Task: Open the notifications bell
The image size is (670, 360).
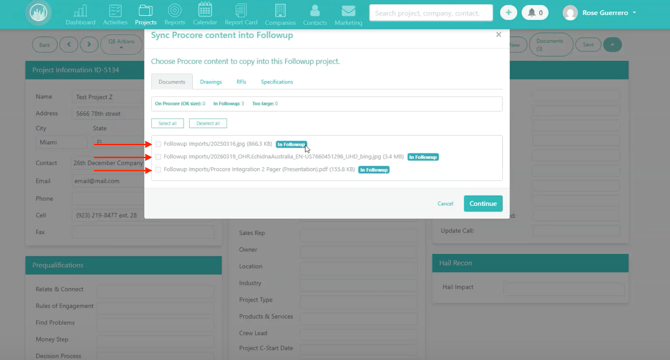Action: (x=535, y=13)
